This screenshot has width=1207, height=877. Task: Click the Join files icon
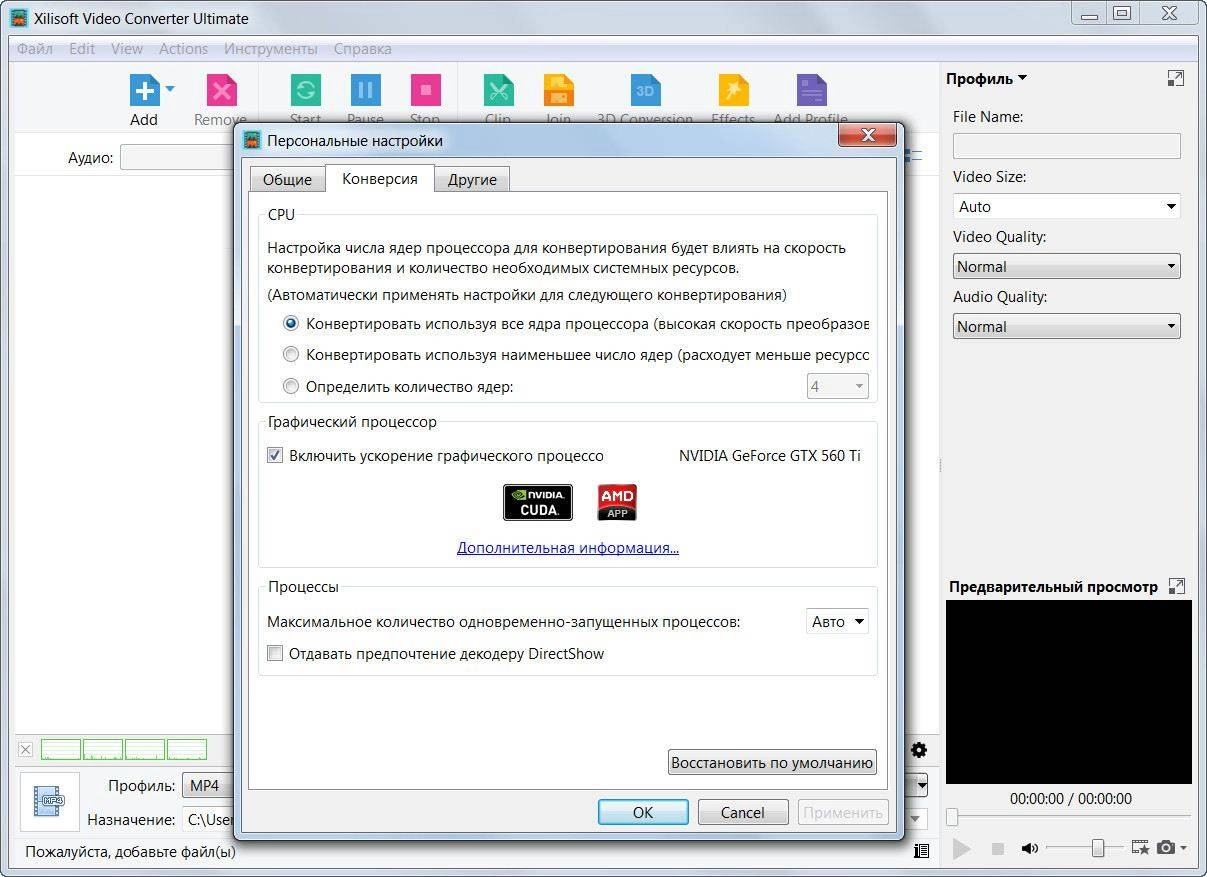click(558, 90)
